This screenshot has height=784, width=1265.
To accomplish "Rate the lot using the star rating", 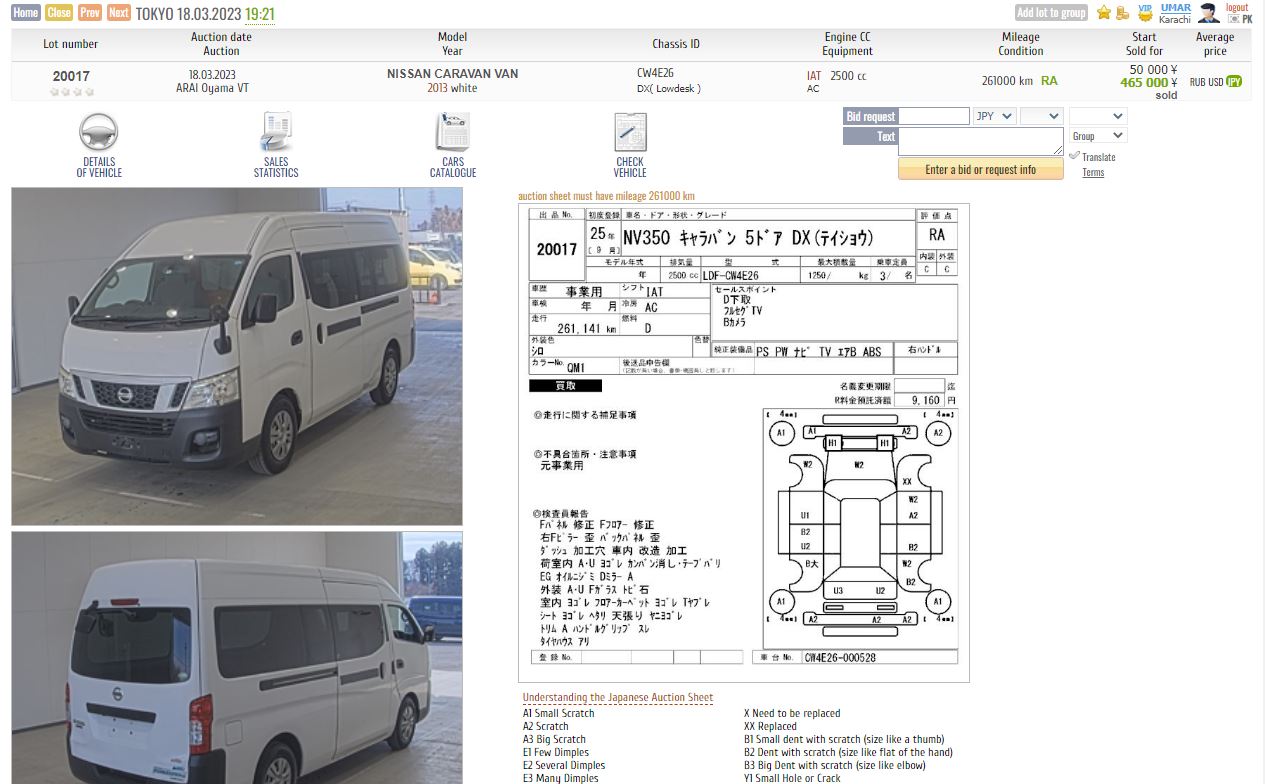I will tap(71, 92).
